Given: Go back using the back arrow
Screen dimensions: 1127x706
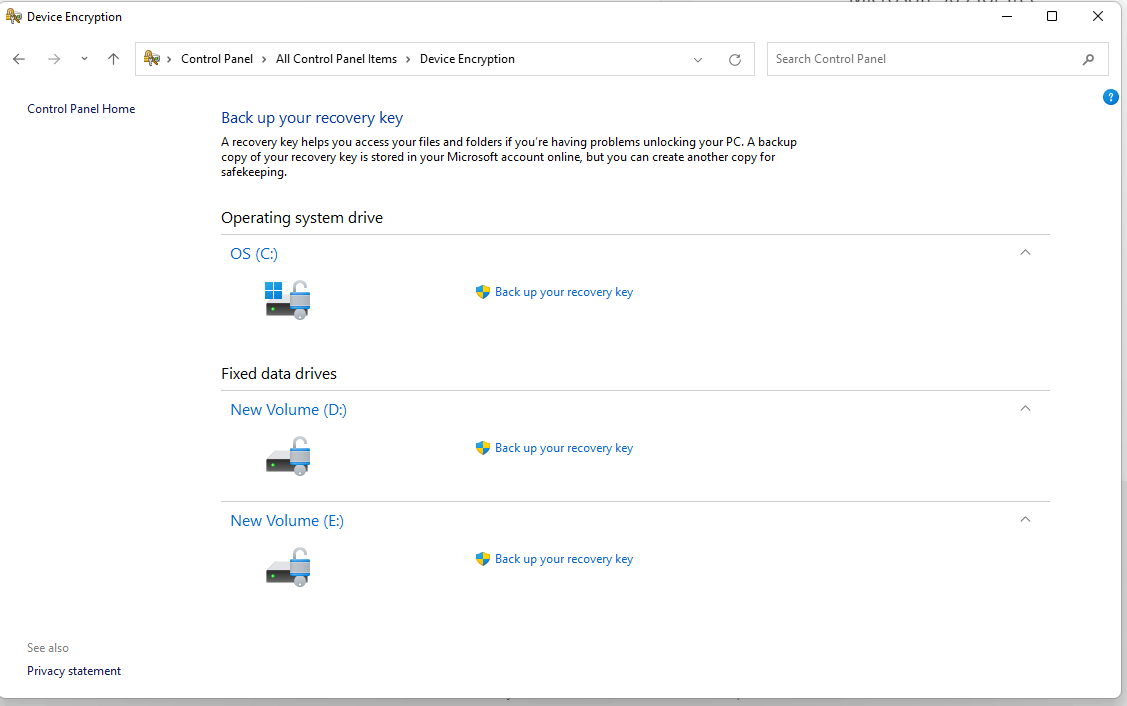Looking at the screenshot, I should pyautogui.click(x=18, y=59).
